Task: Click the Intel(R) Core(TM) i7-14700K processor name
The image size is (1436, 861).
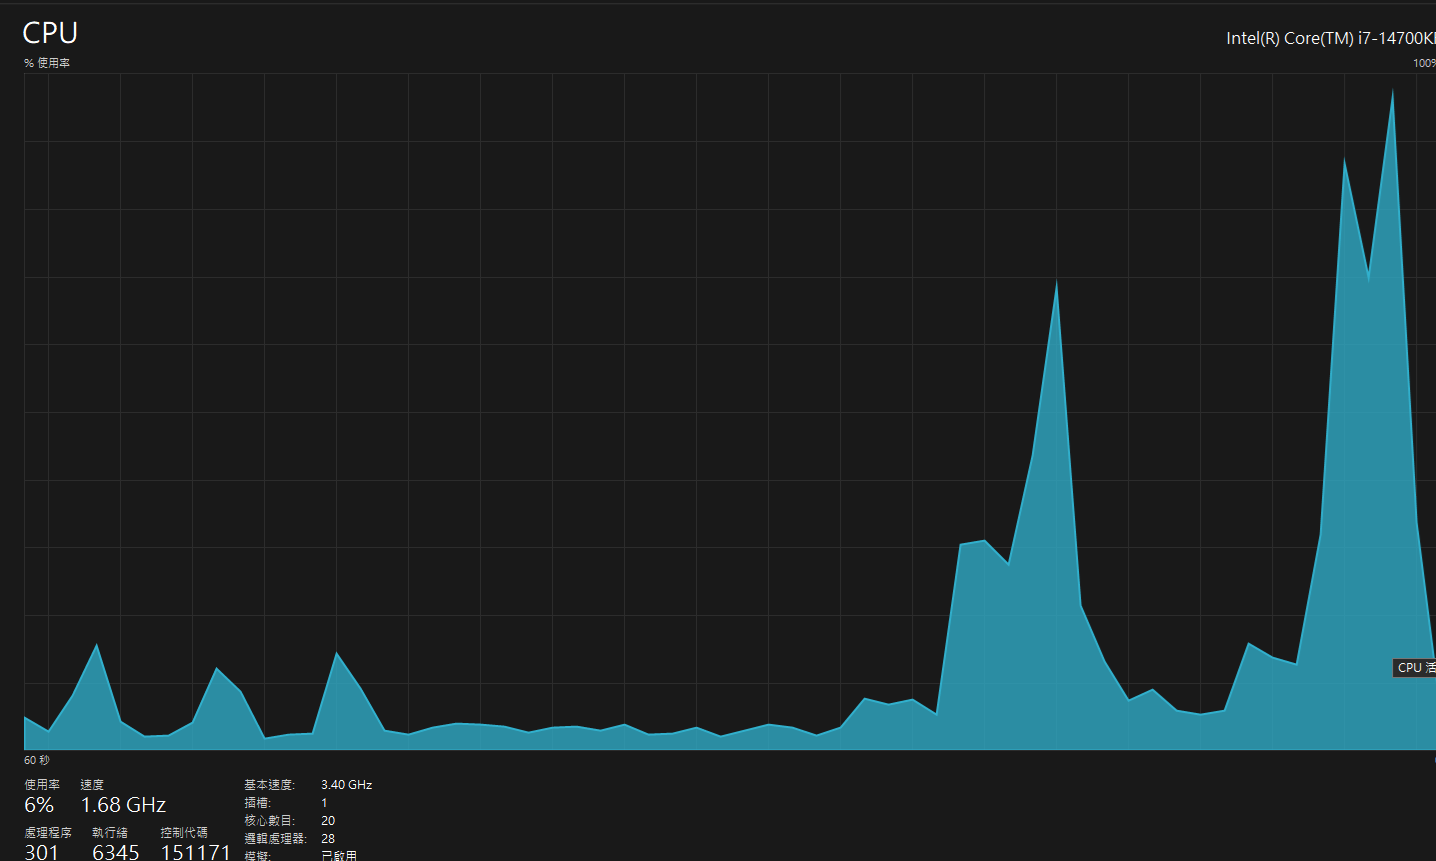Action: [1330, 38]
